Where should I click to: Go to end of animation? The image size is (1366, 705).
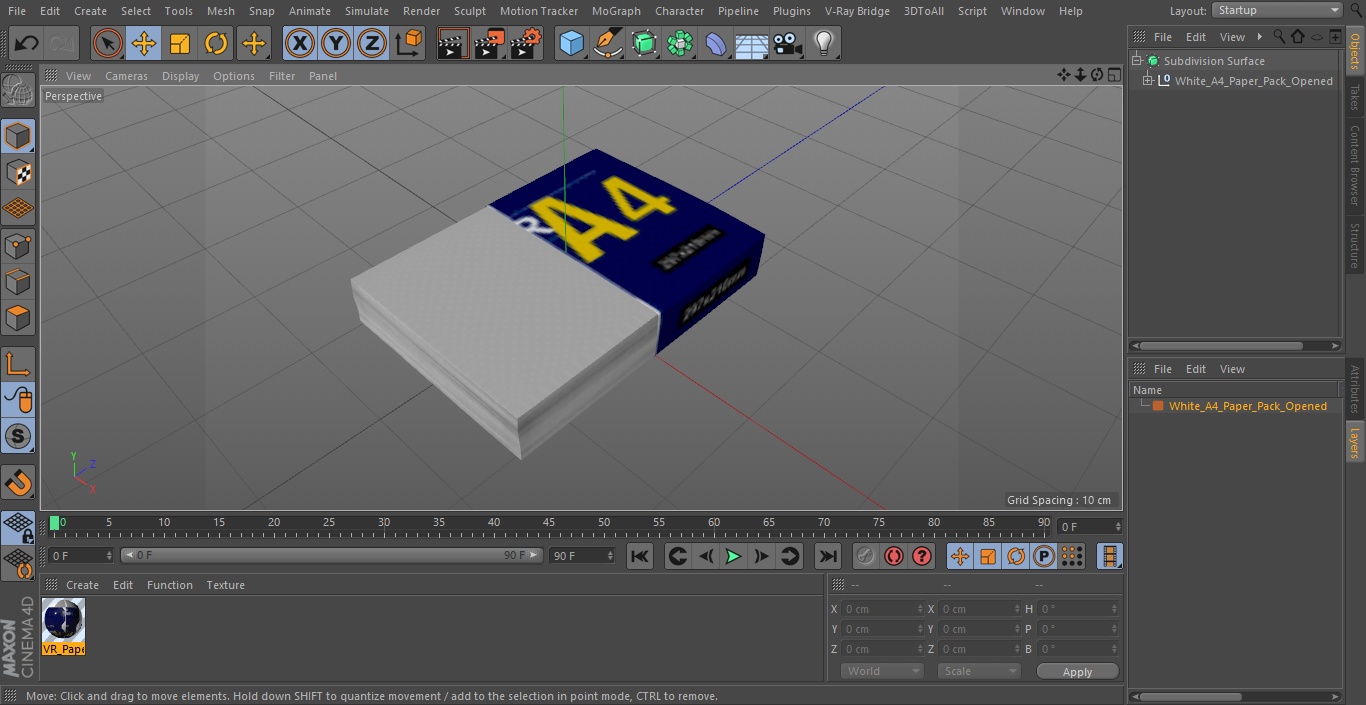click(x=828, y=556)
